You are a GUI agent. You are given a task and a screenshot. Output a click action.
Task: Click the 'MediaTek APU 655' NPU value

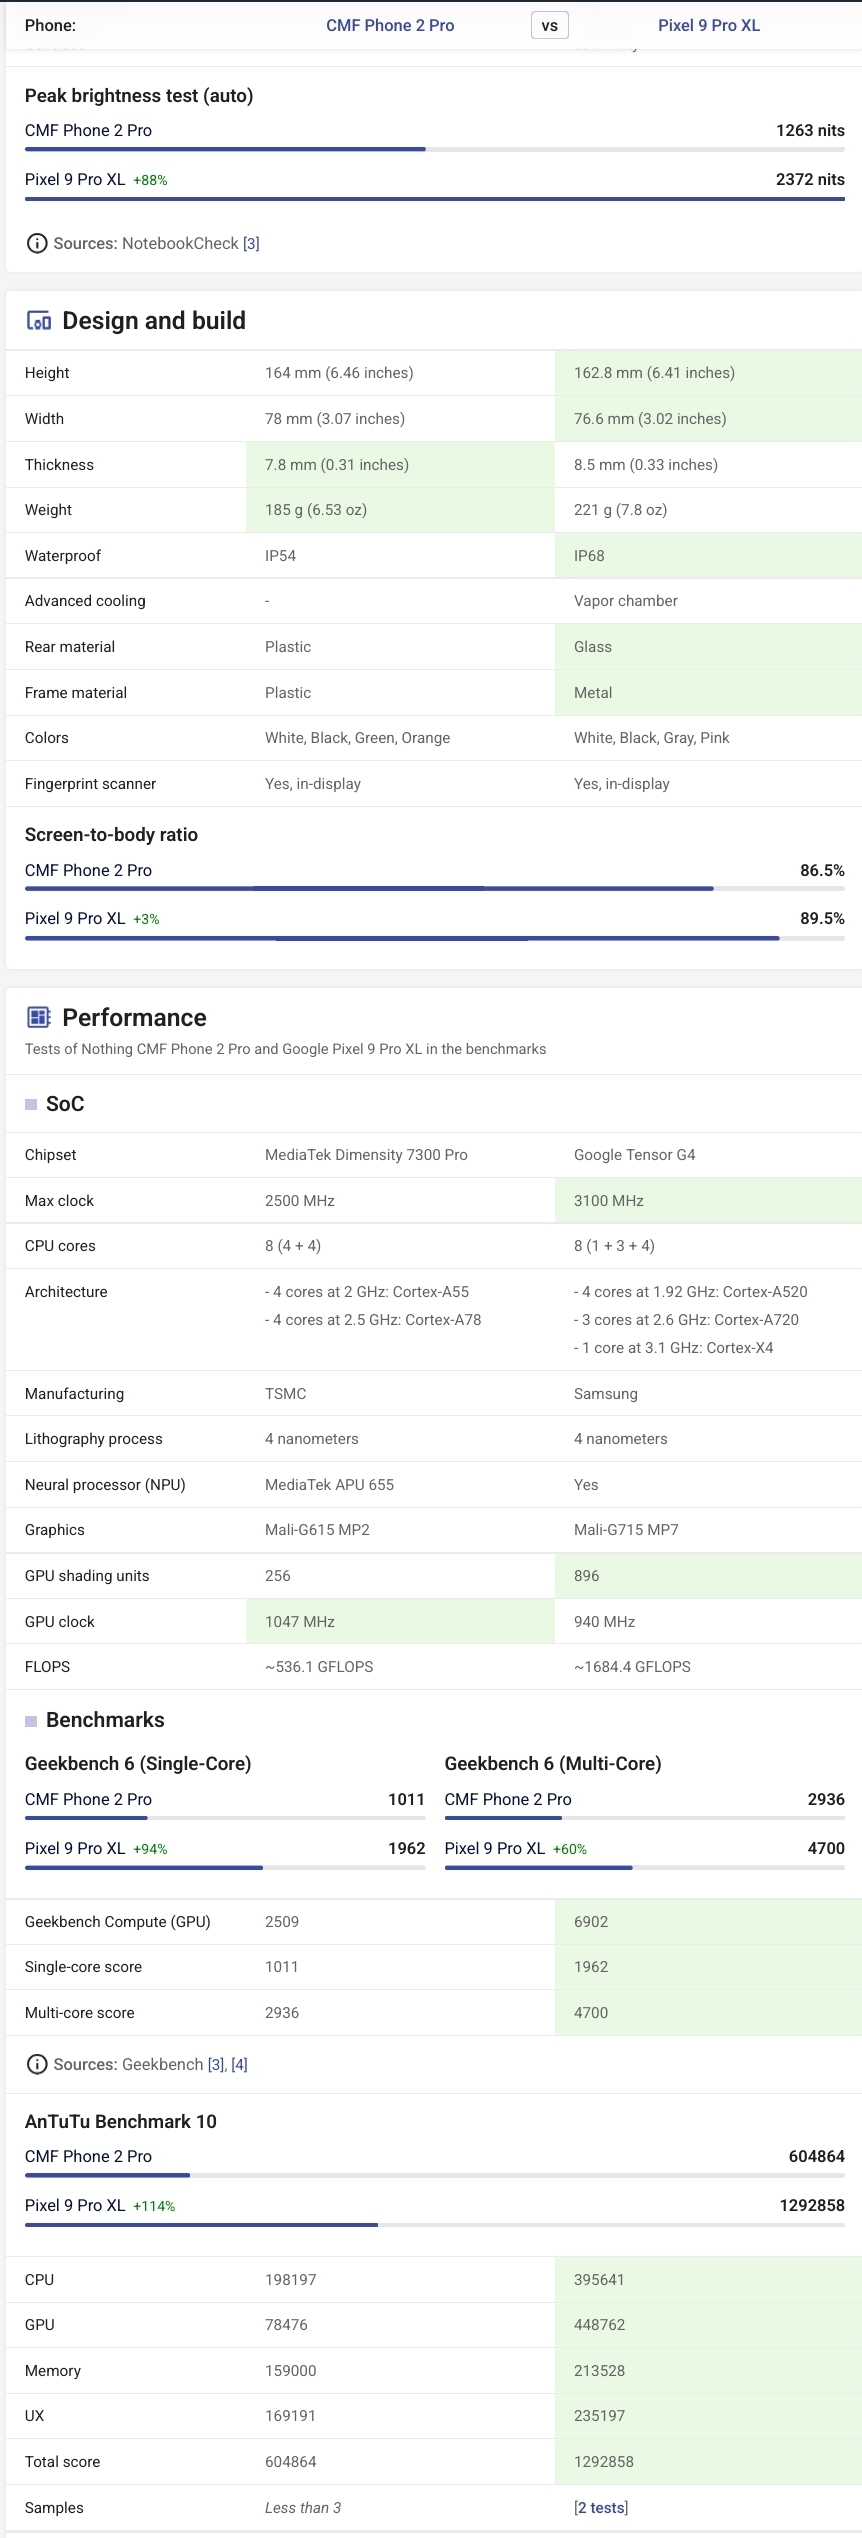(x=329, y=1485)
